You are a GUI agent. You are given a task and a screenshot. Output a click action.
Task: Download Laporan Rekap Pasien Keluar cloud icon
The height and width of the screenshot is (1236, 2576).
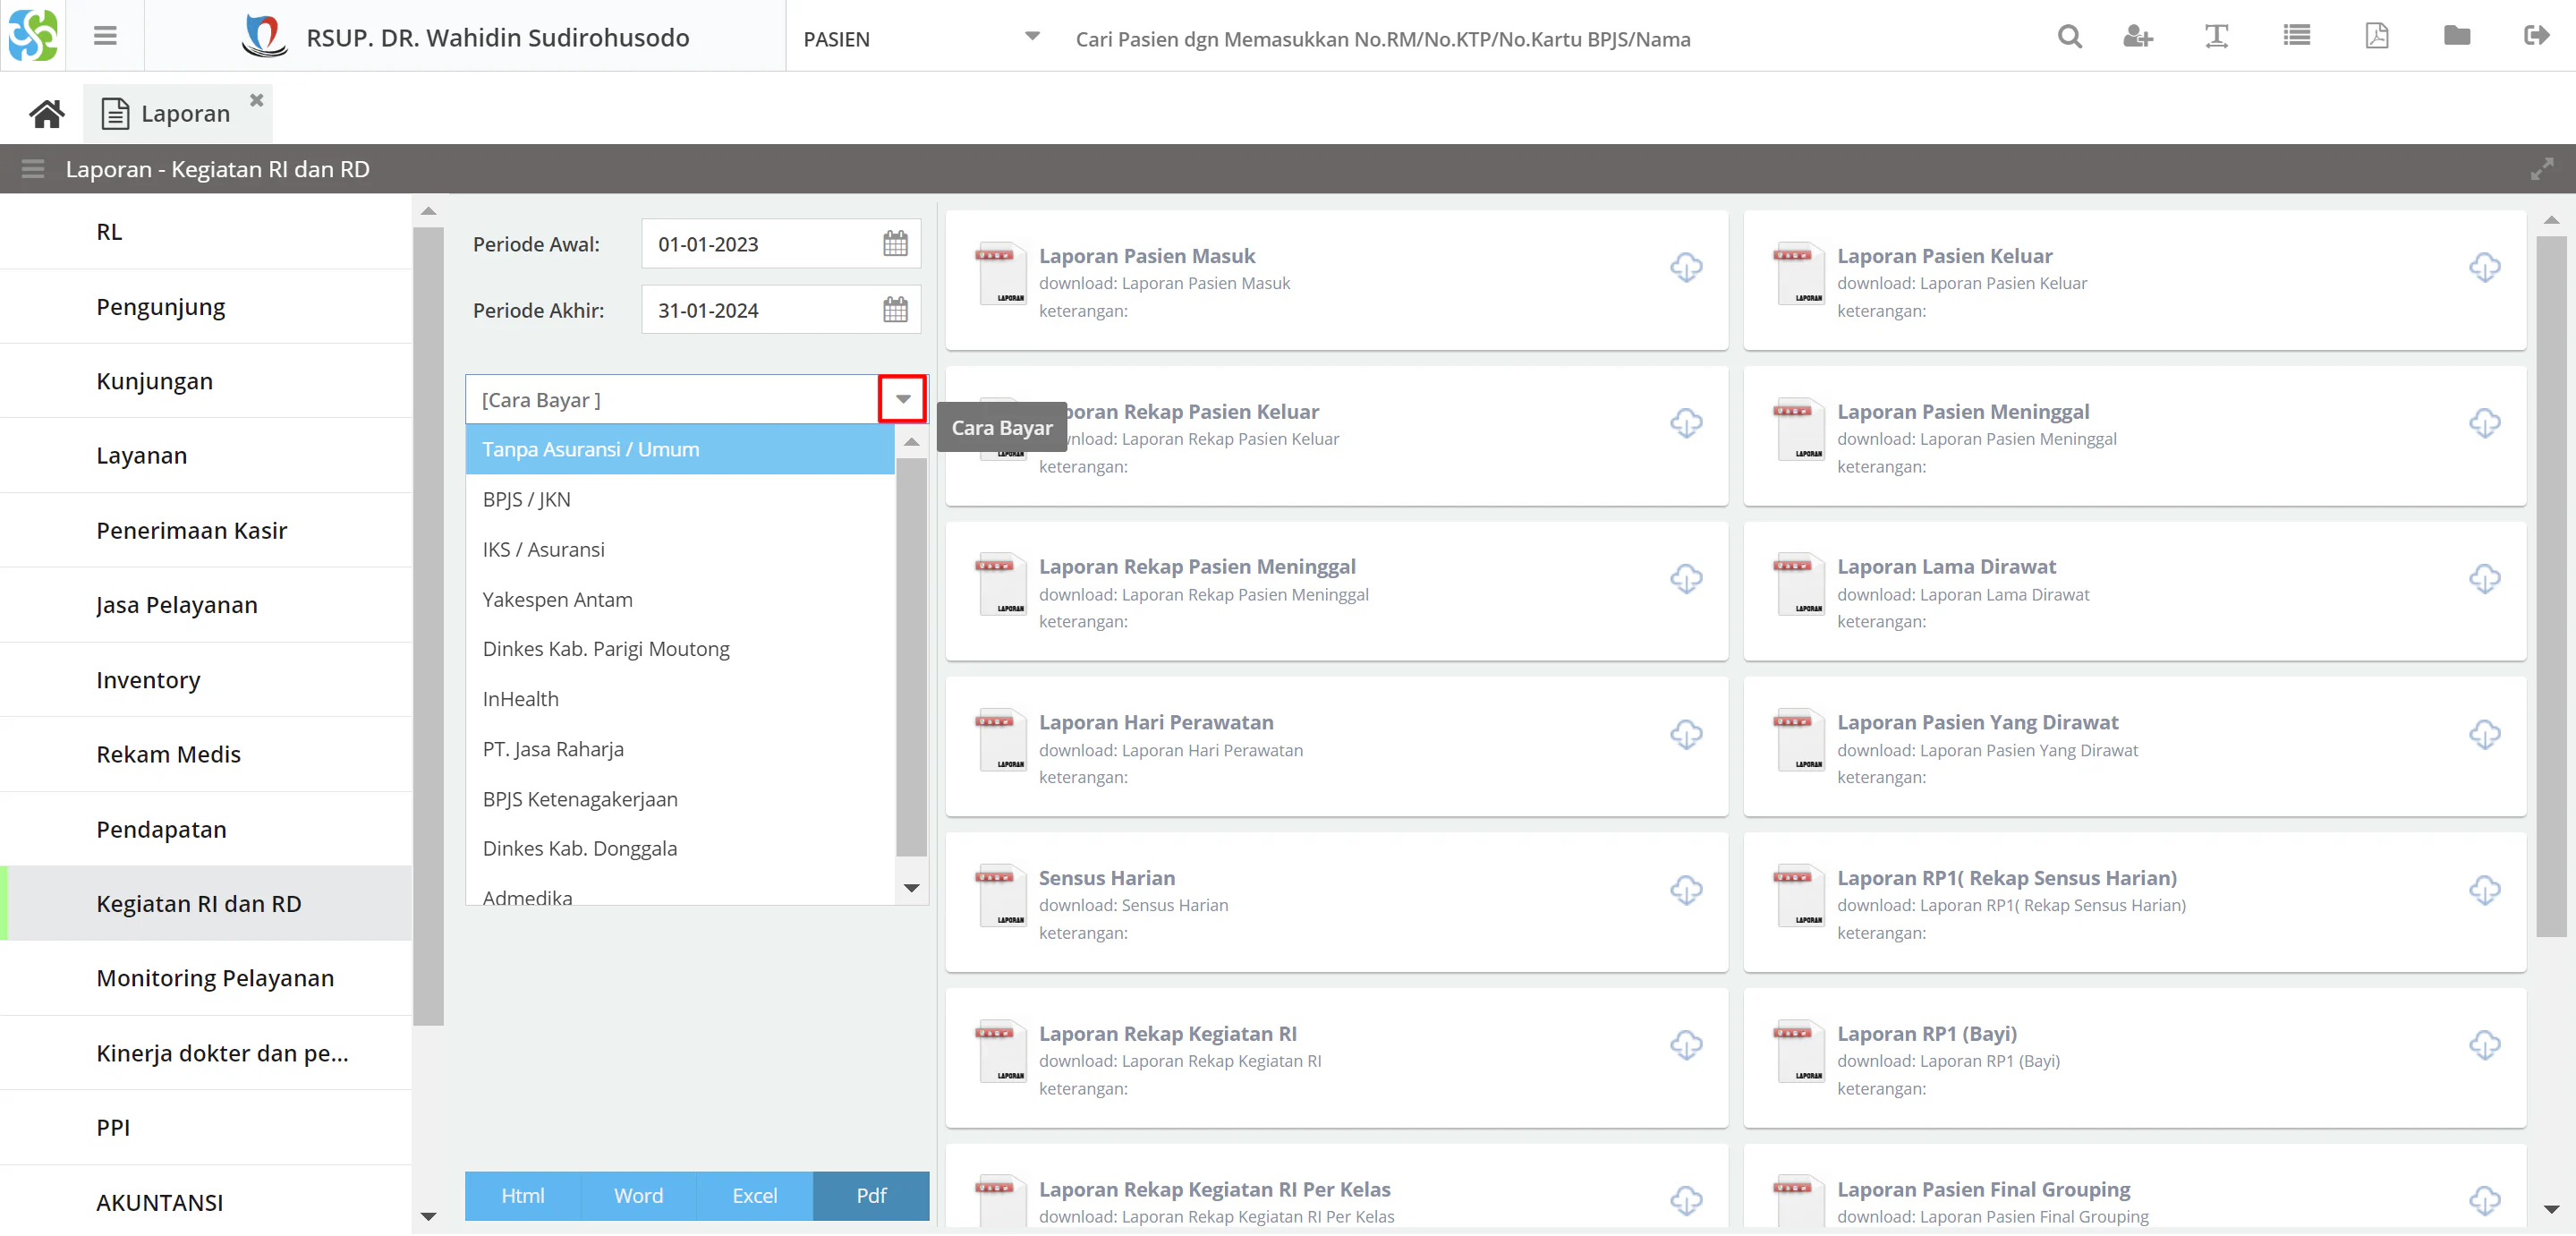click(x=1686, y=423)
